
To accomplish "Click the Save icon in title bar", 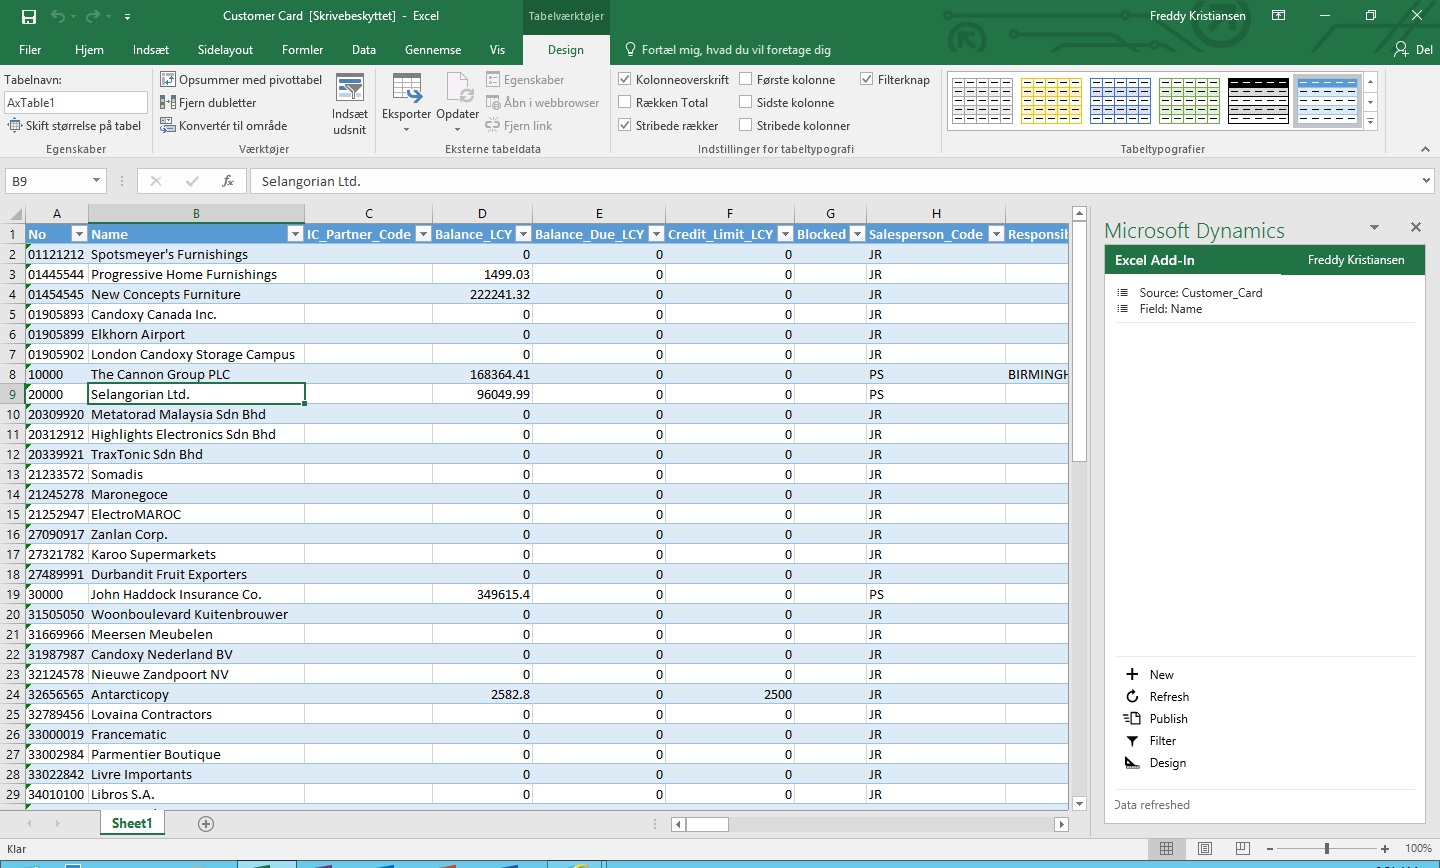I will coord(29,16).
